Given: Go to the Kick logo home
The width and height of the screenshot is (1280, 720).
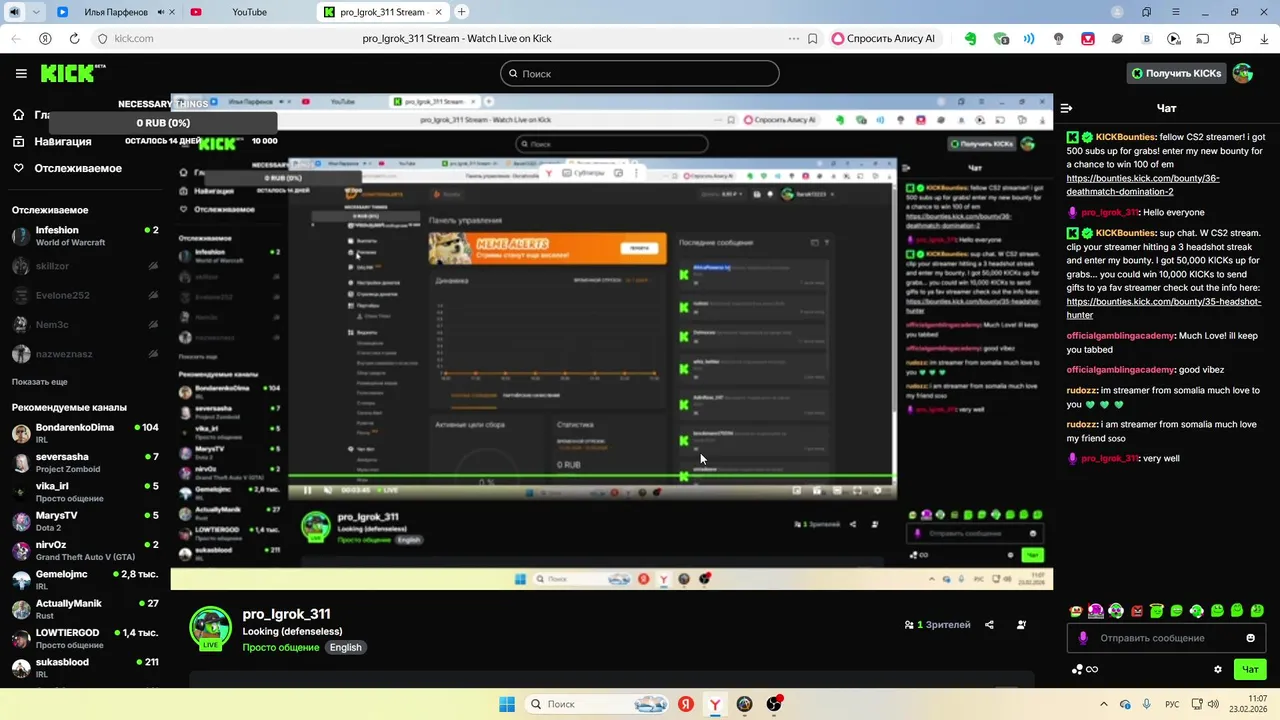Looking at the screenshot, I should 72,73.
